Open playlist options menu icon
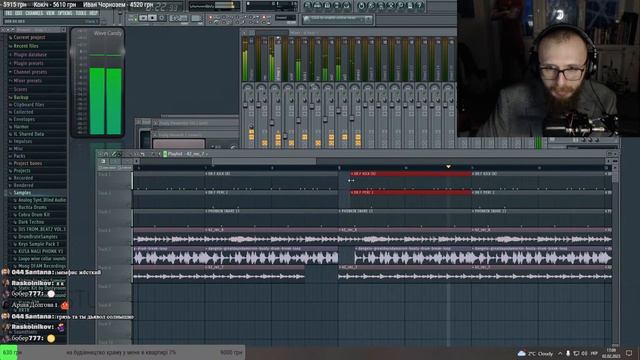 [x=100, y=154]
